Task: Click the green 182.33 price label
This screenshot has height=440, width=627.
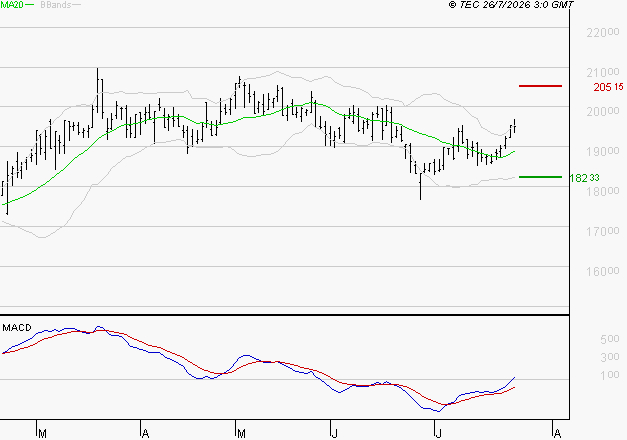Action: click(584, 178)
